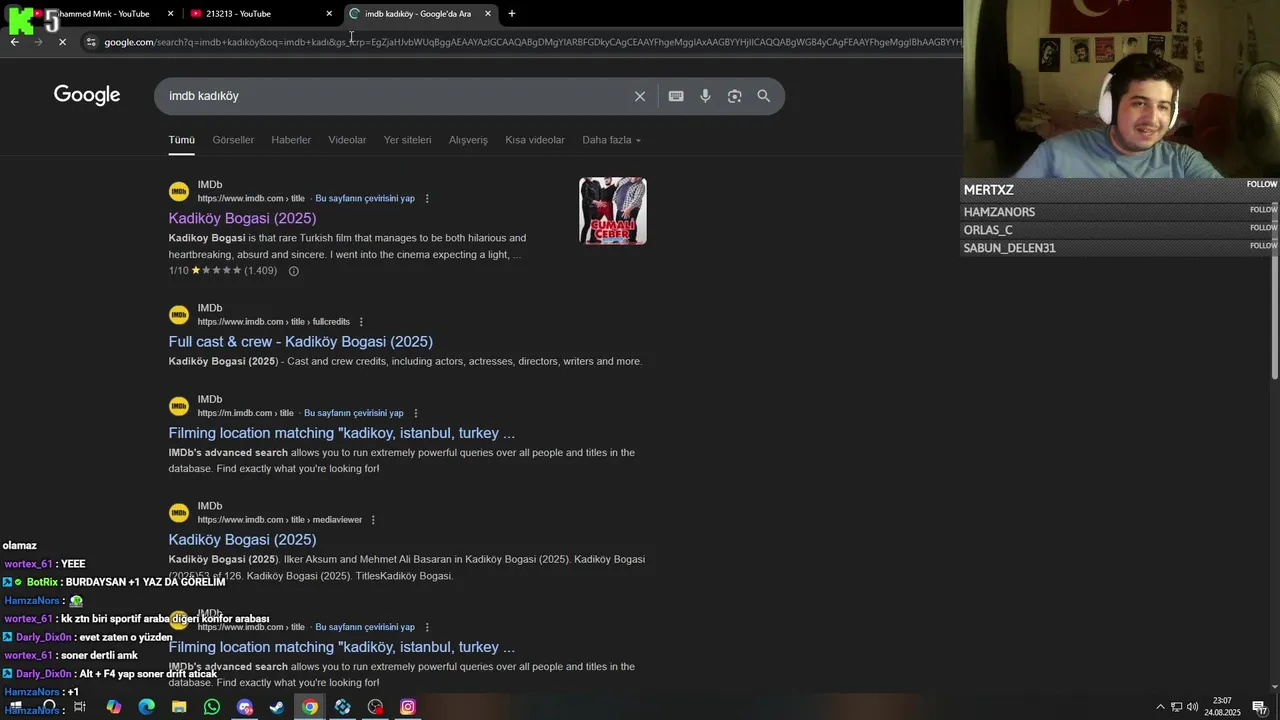Switch to the Haberler tab
This screenshot has width=1280, height=720.
point(291,140)
